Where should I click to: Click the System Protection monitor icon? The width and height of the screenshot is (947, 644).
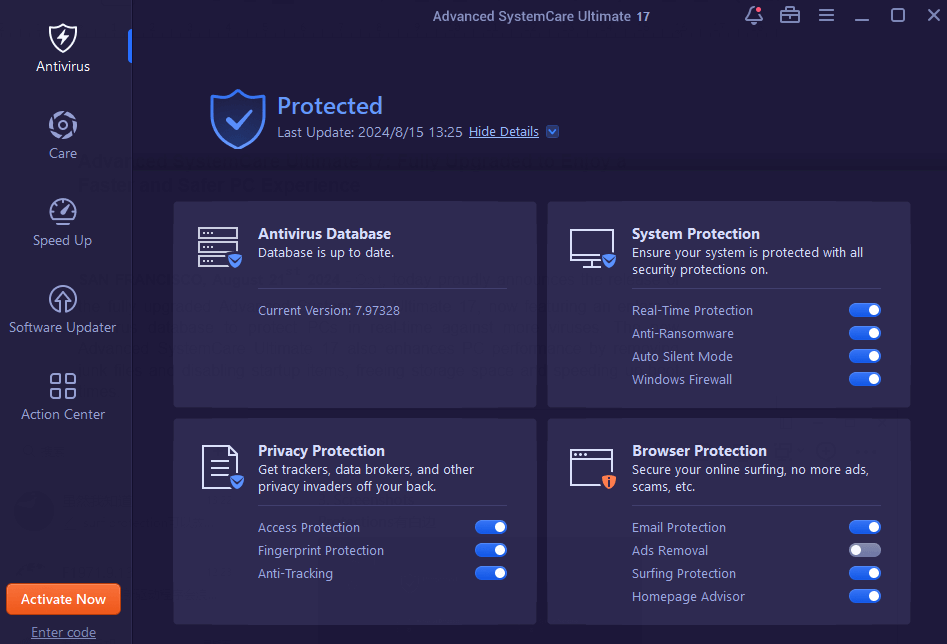coord(593,248)
